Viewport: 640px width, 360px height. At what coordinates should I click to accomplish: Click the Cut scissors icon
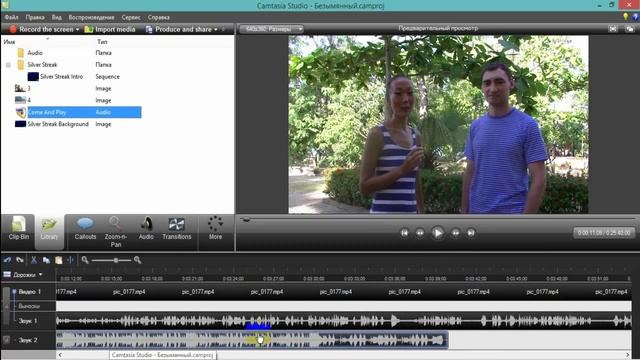[33, 260]
